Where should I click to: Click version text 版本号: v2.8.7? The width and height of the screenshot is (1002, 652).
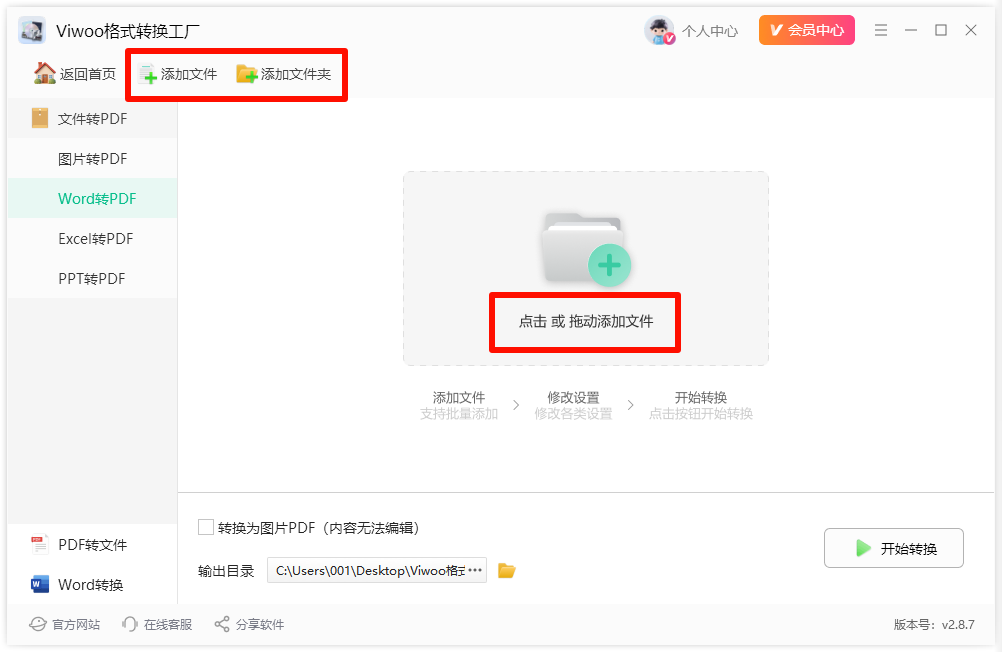click(x=934, y=625)
